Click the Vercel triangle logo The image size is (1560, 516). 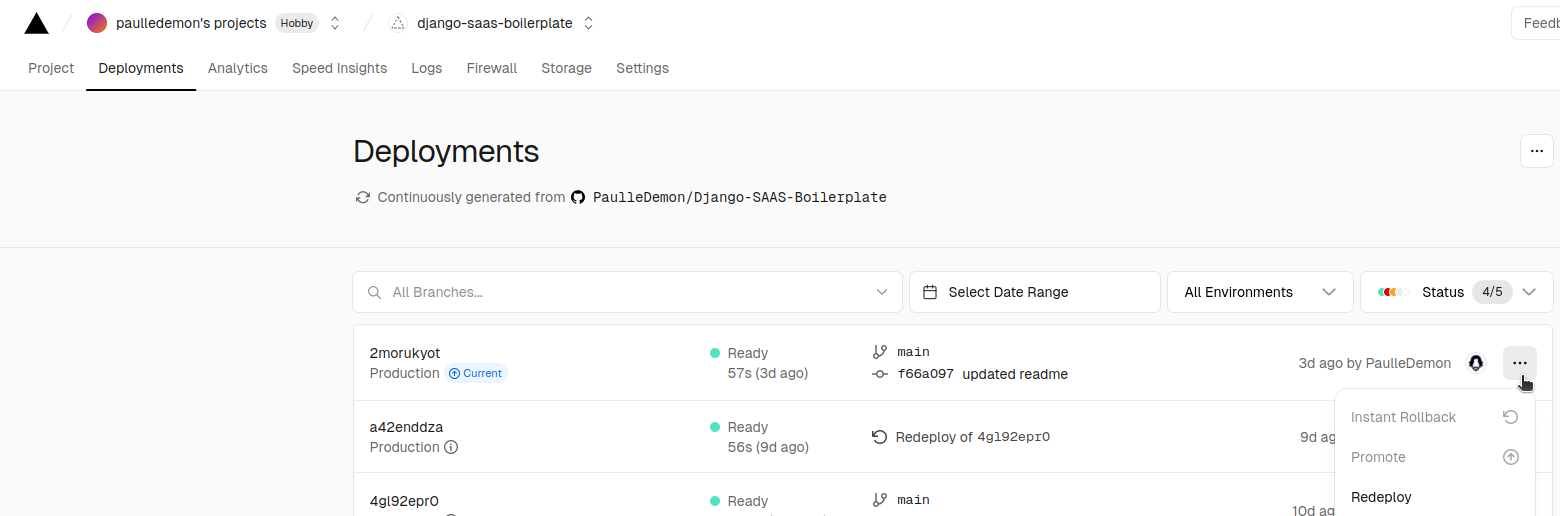point(36,23)
